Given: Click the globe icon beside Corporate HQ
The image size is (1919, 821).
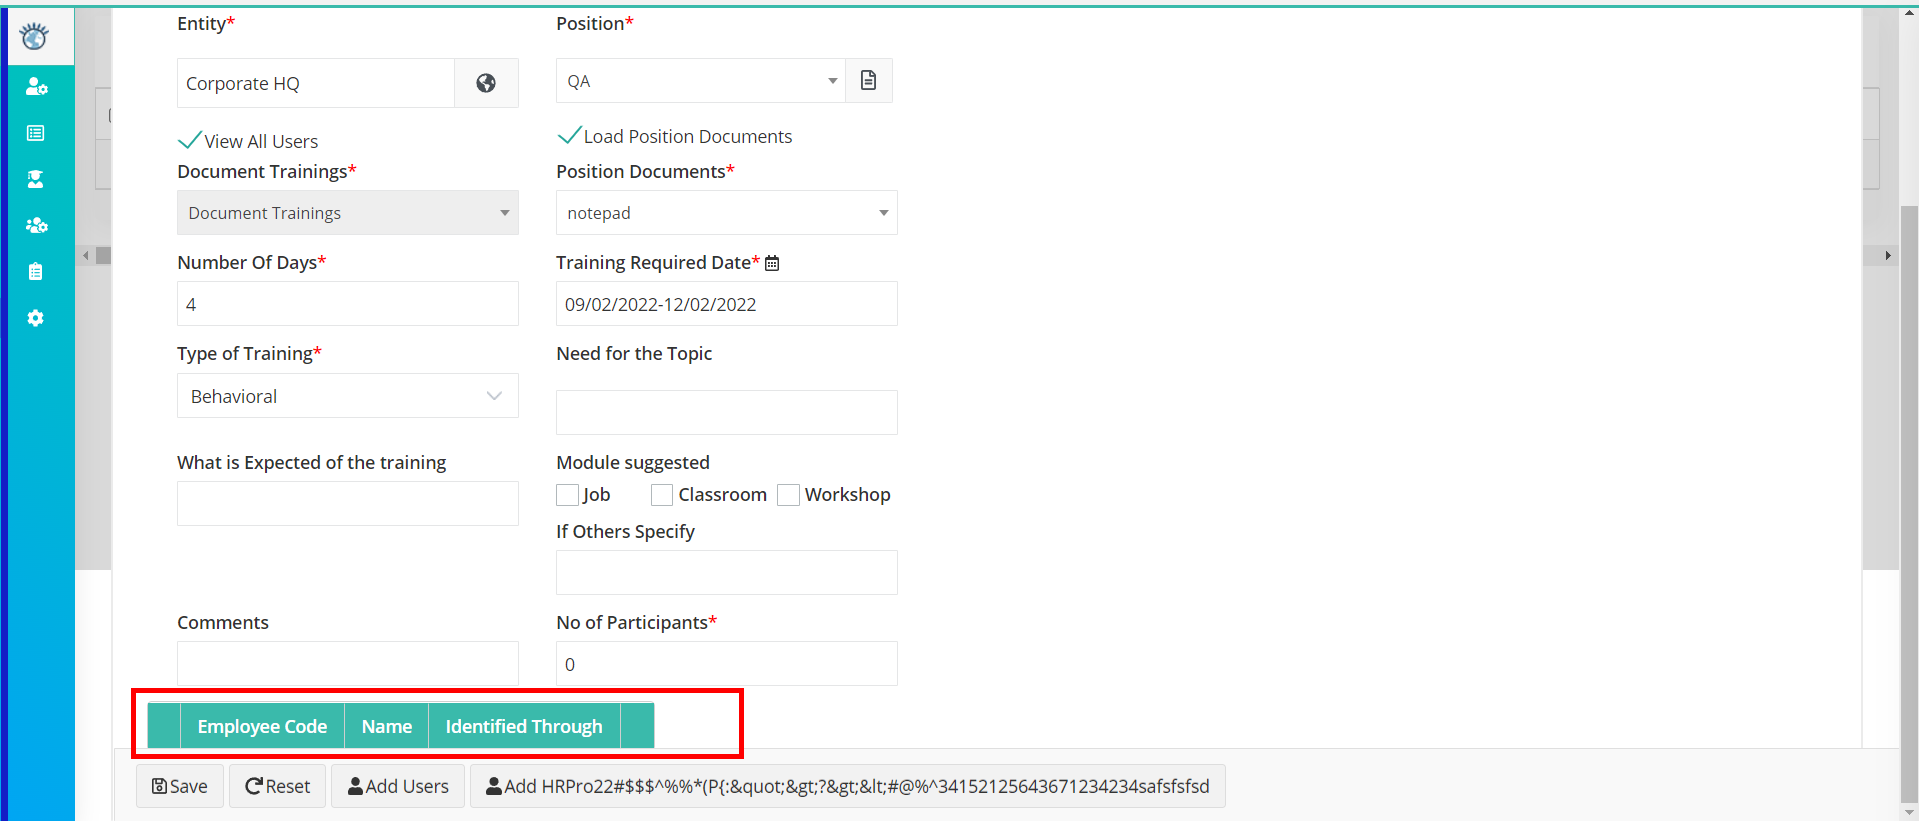Looking at the screenshot, I should click(486, 83).
